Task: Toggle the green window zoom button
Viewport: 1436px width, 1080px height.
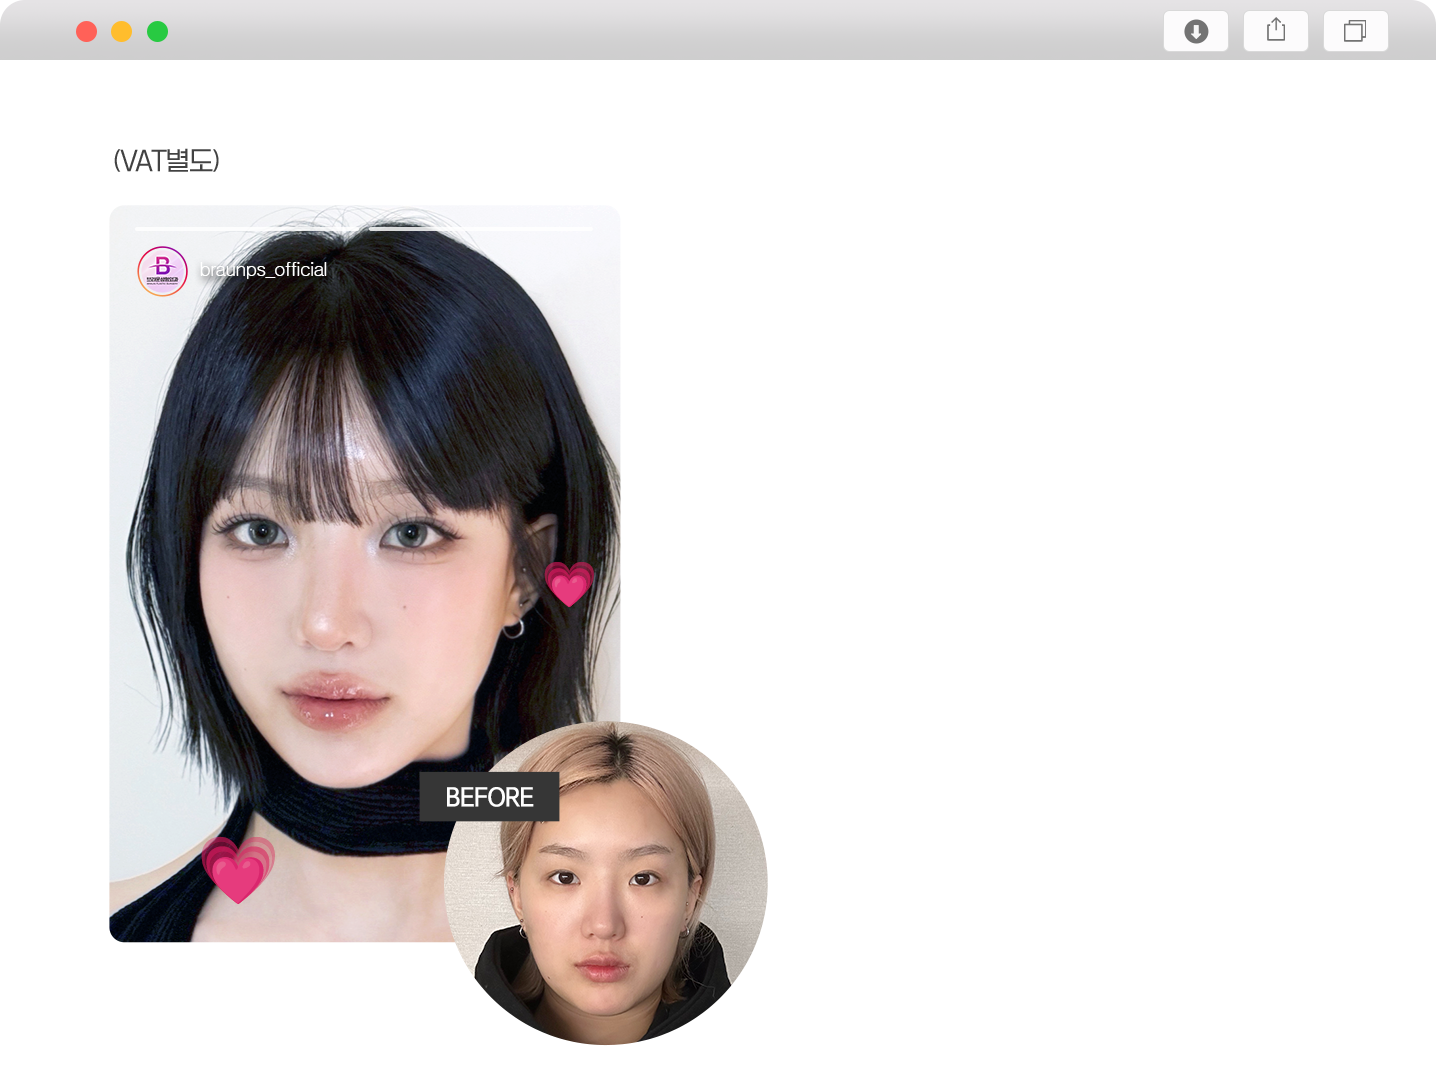Action: pos(157,31)
